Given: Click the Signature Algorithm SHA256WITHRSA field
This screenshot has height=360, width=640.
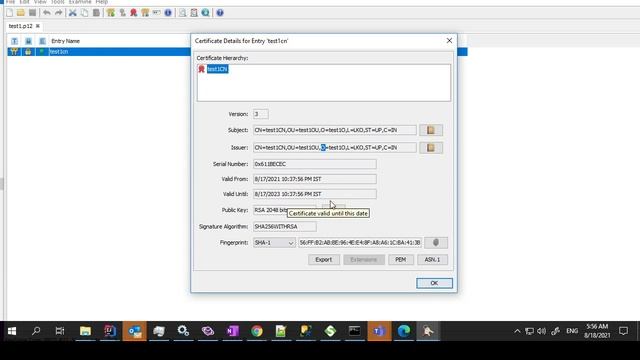Looking at the screenshot, I should pyautogui.click(x=284, y=227).
